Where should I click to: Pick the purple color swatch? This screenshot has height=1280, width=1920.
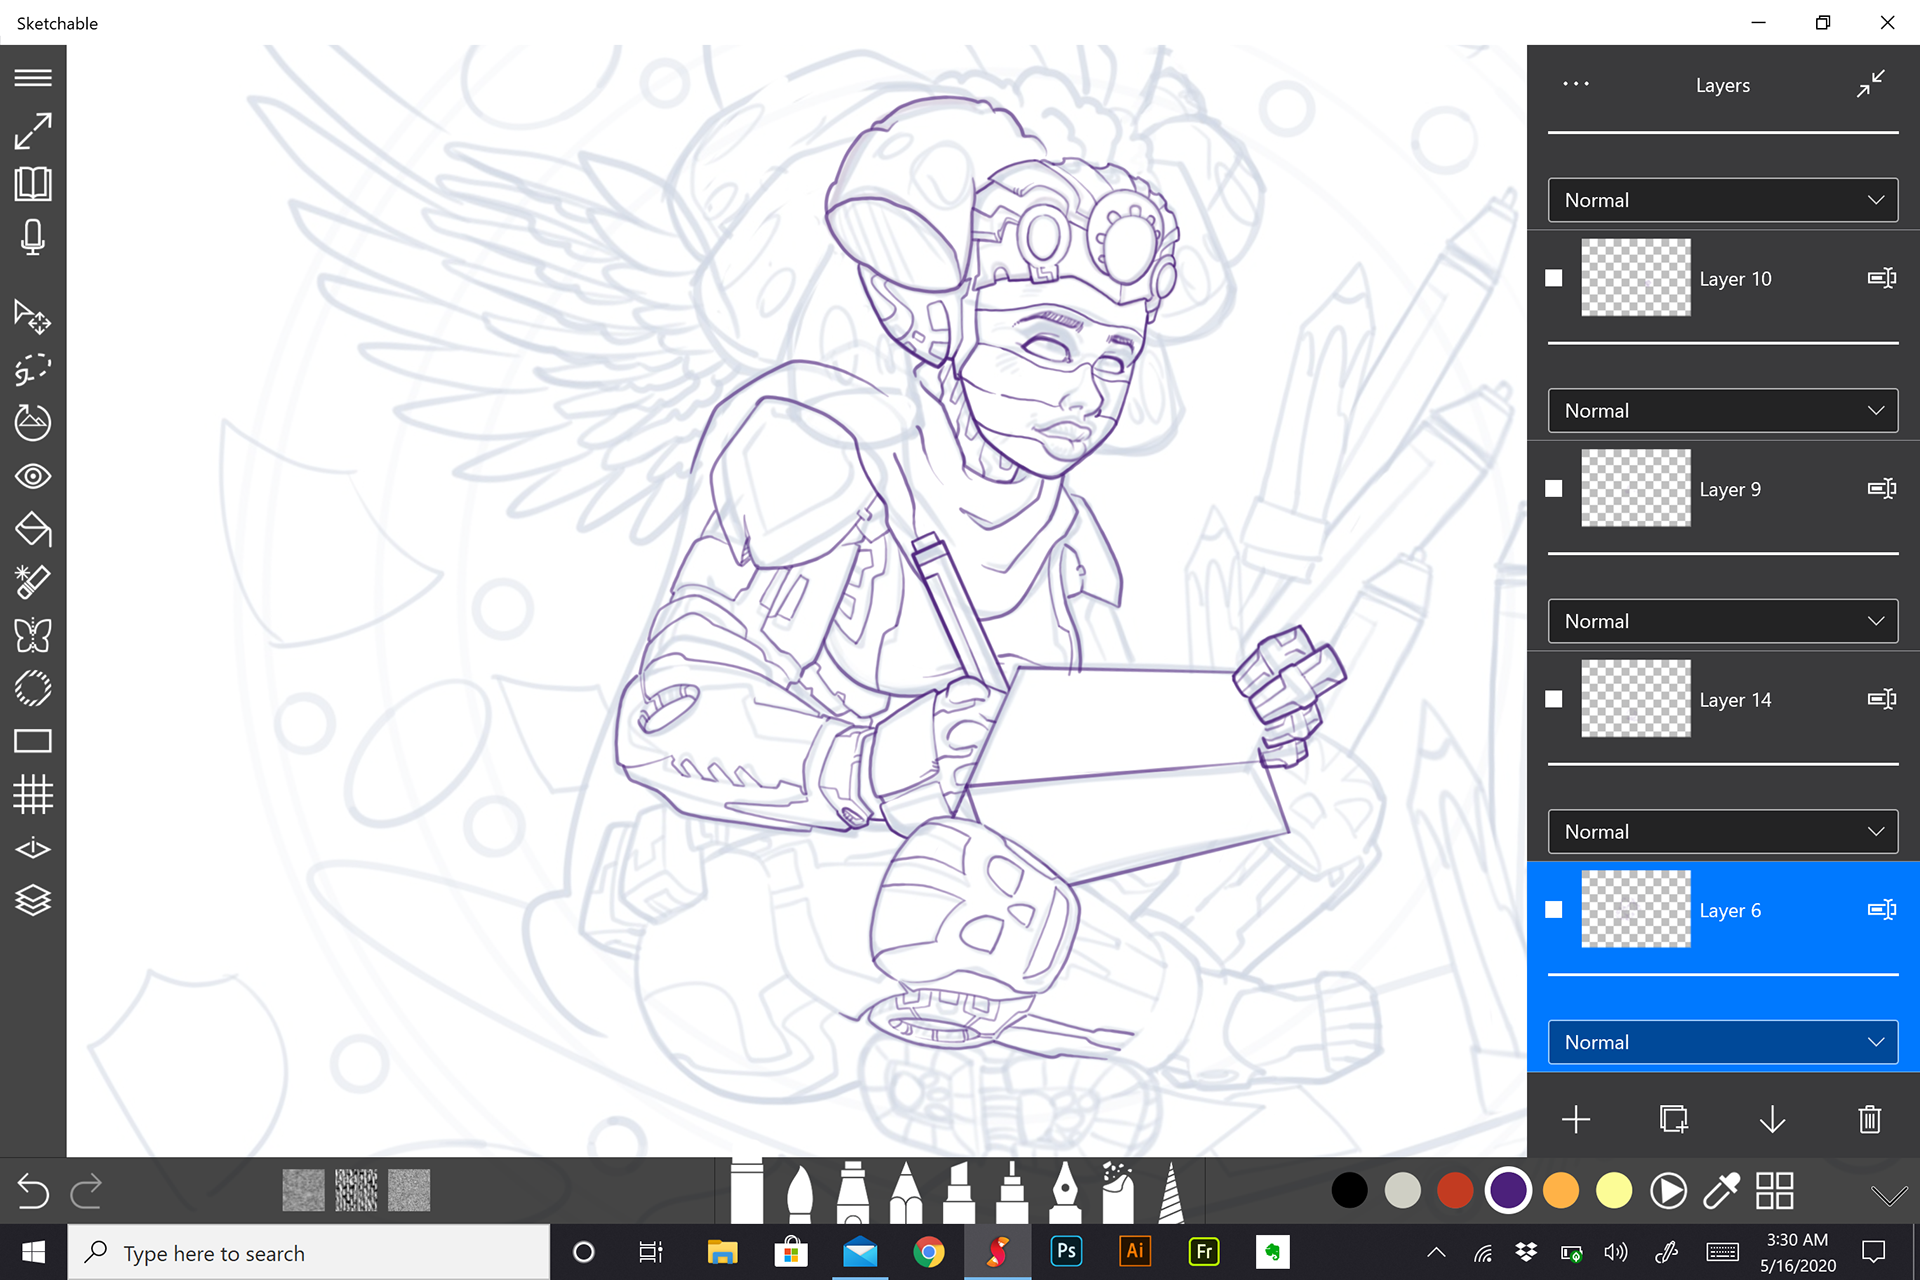pos(1509,1191)
